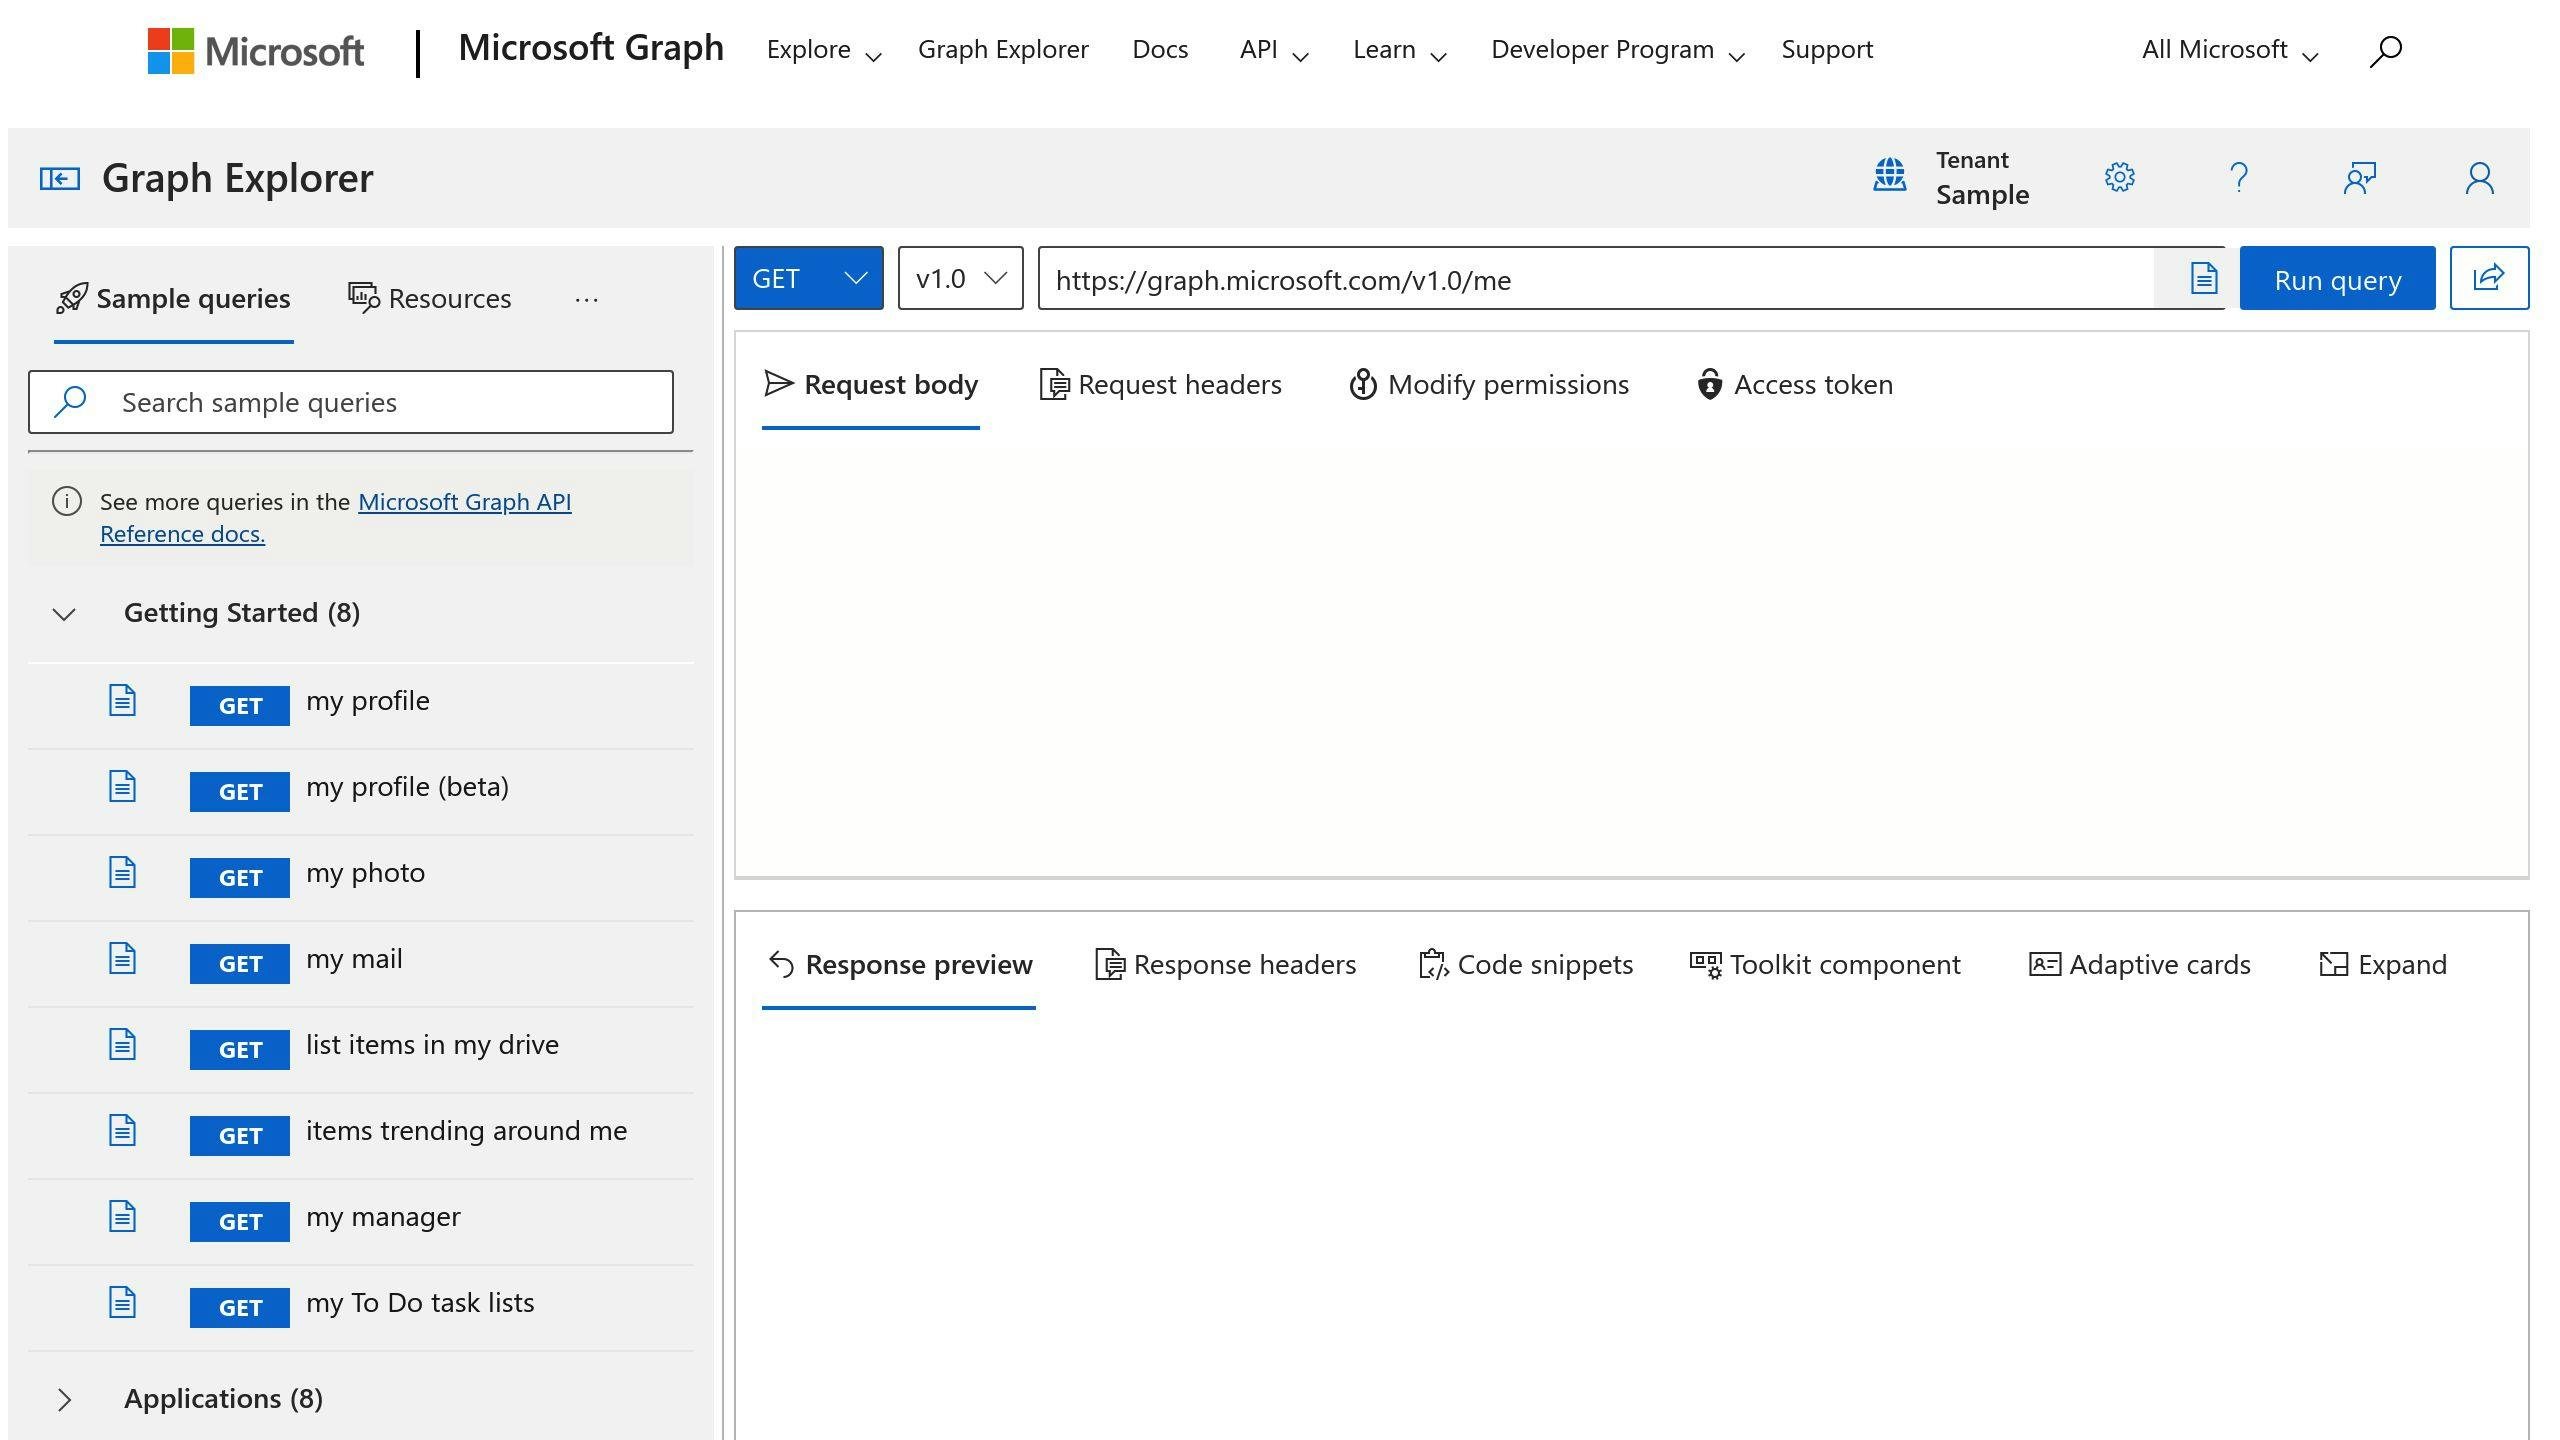Select the Request headers tab
The width and height of the screenshot is (2560, 1440).
pyautogui.click(x=1161, y=385)
